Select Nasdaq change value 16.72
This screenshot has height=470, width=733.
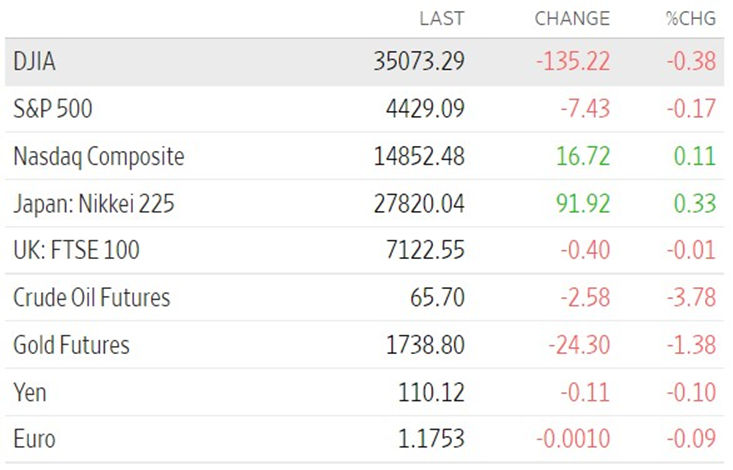tap(583, 157)
